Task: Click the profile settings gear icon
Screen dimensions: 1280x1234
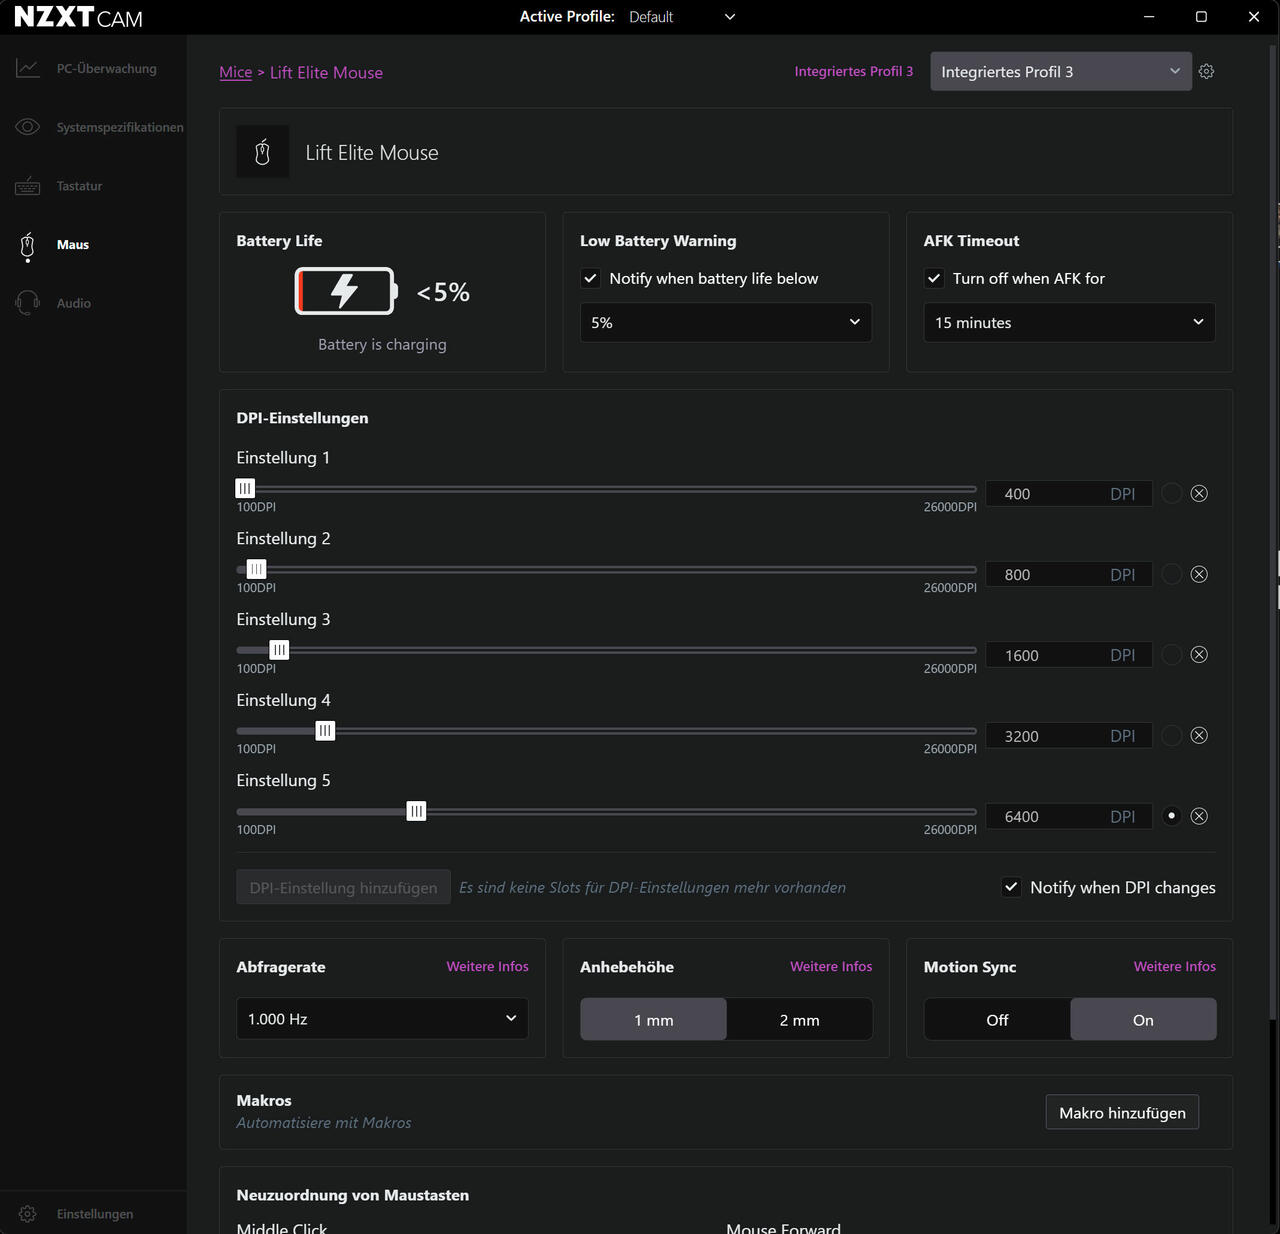Action: tap(1206, 72)
